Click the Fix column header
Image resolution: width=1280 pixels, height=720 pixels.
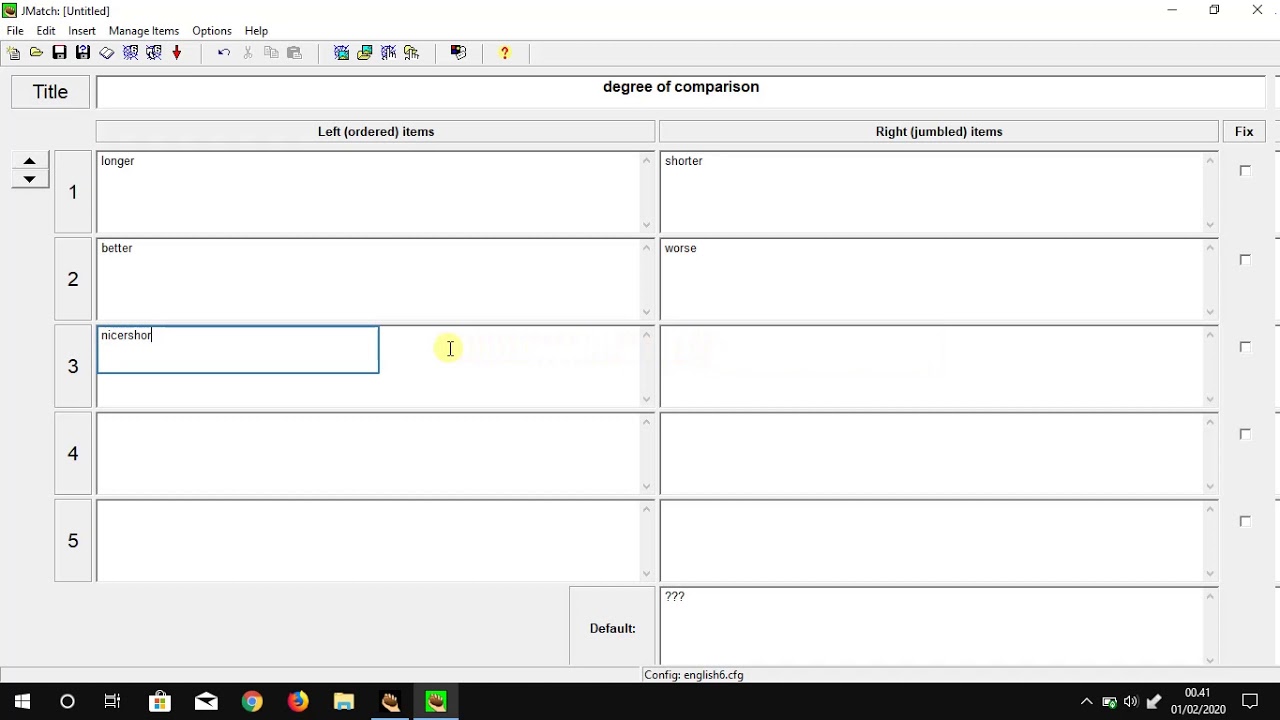[x=1244, y=132]
